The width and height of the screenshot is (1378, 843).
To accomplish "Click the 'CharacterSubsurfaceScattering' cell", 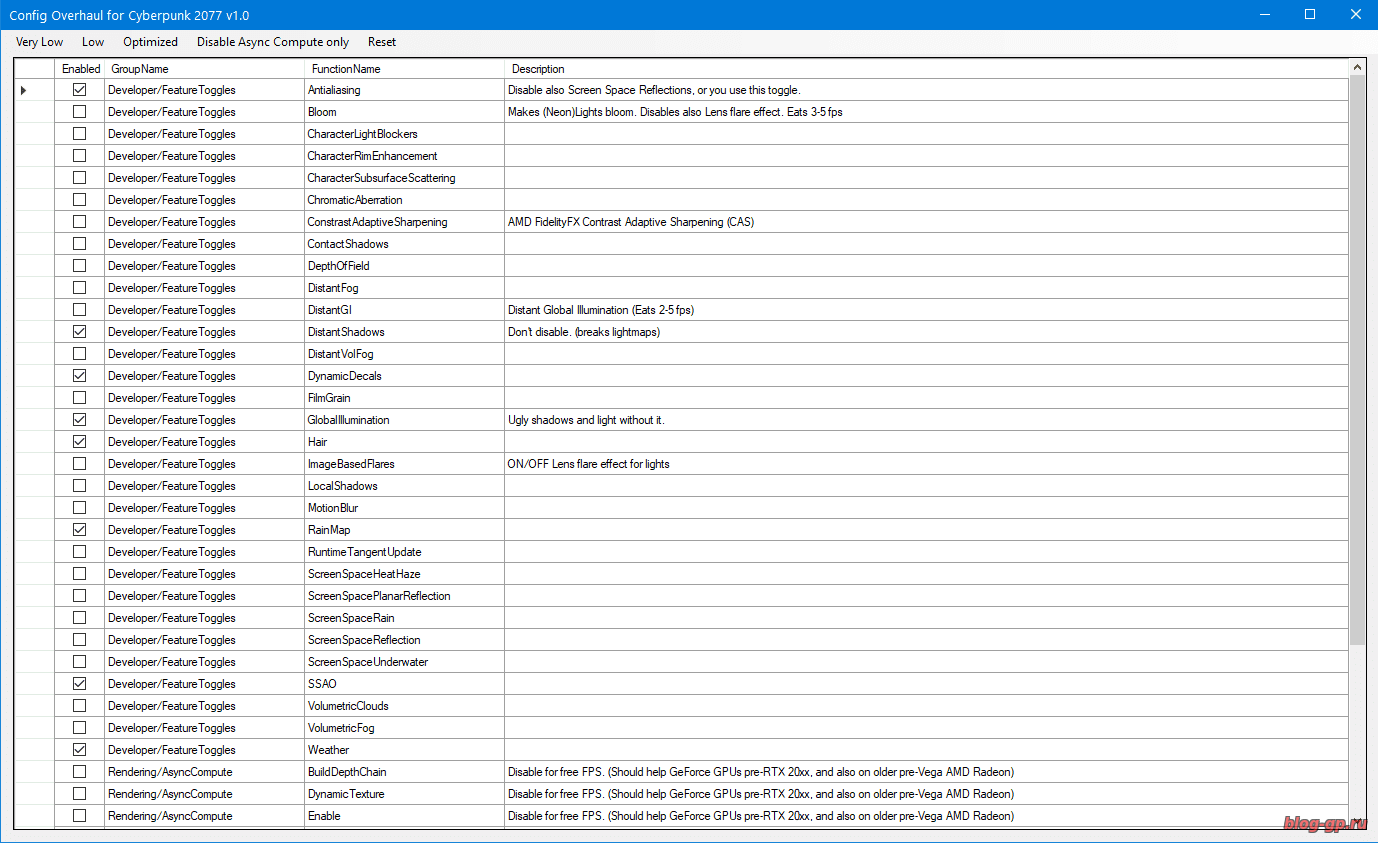I will point(404,178).
